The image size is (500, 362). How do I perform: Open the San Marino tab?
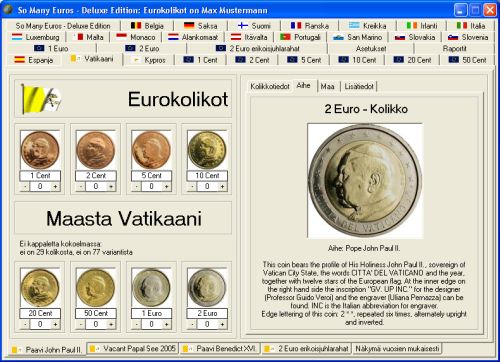point(357,37)
